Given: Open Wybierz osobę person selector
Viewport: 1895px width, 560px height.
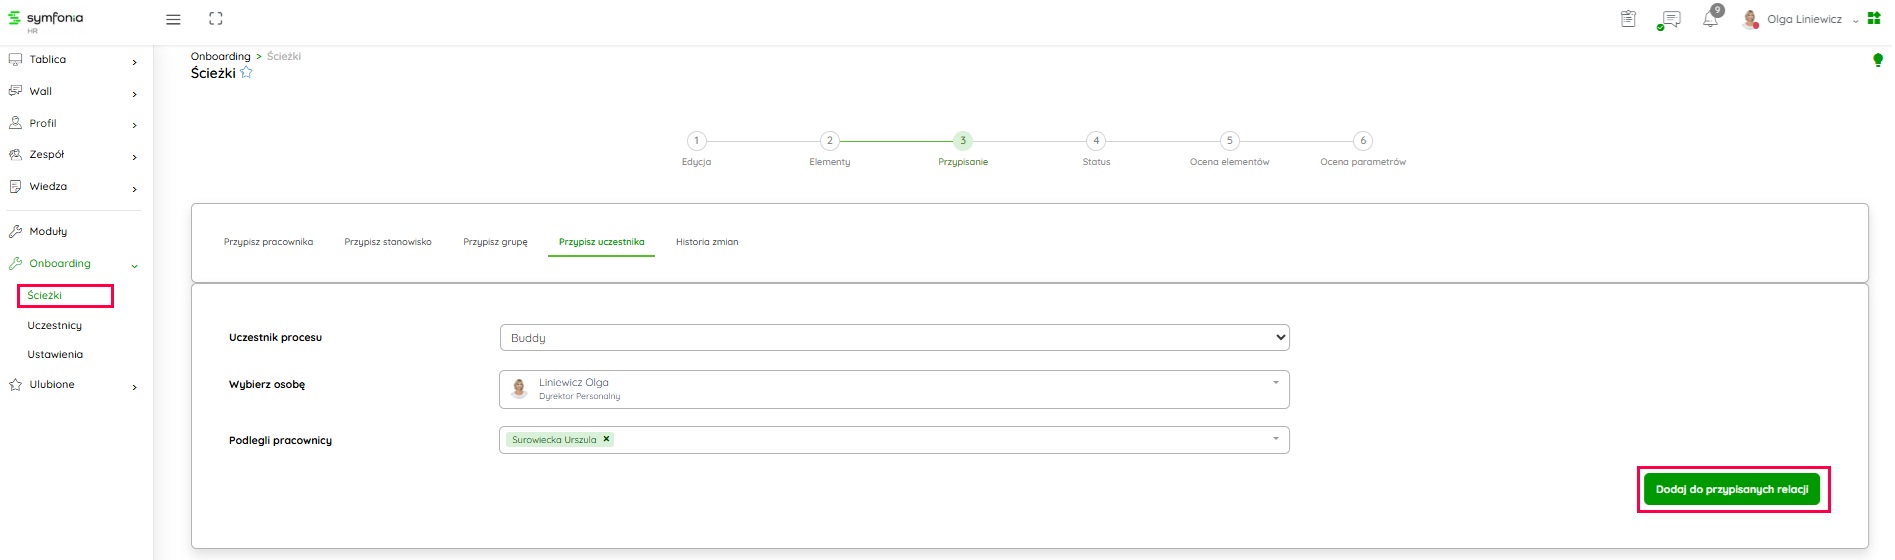Looking at the screenshot, I should [x=893, y=389].
